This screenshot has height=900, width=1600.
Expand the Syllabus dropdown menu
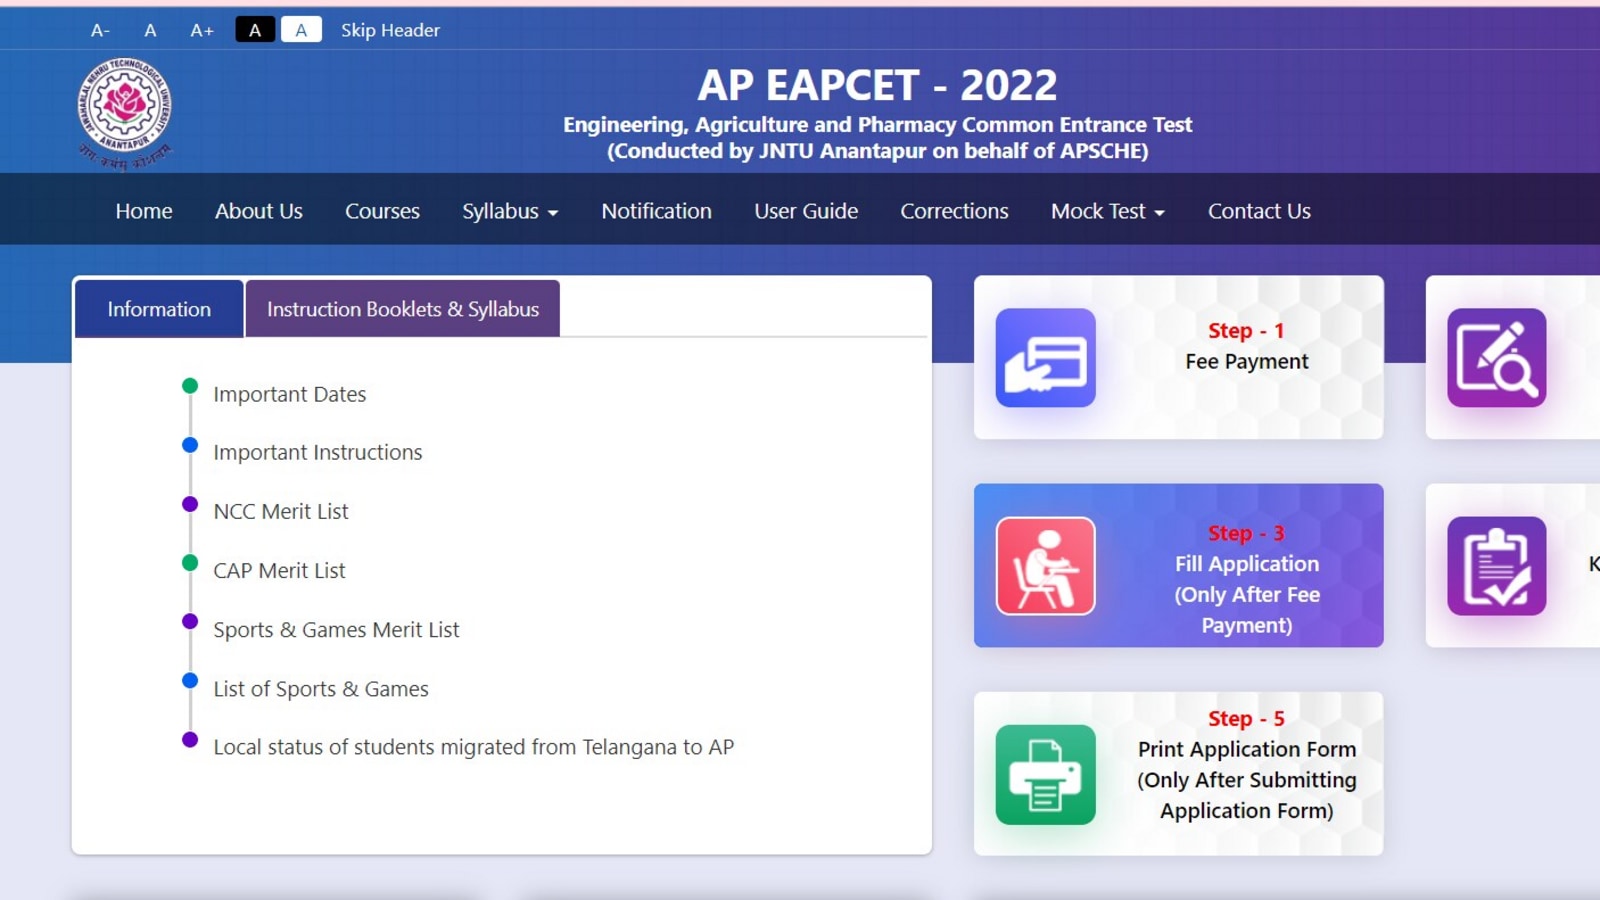pyautogui.click(x=510, y=211)
